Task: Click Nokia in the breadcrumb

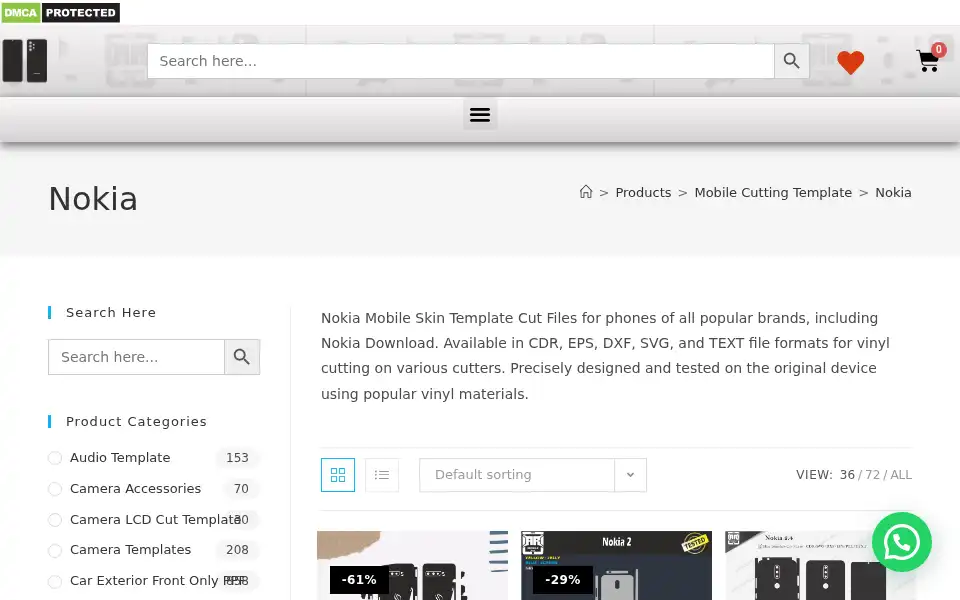Action: point(893,192)
